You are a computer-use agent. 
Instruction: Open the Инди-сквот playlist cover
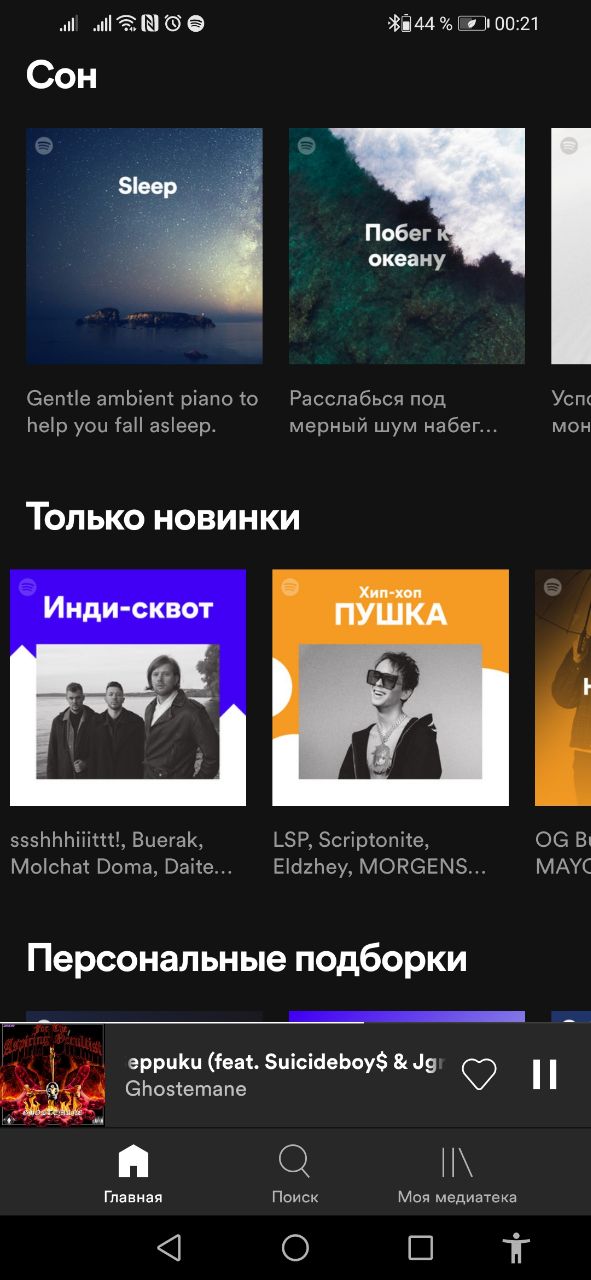(128, 688)
